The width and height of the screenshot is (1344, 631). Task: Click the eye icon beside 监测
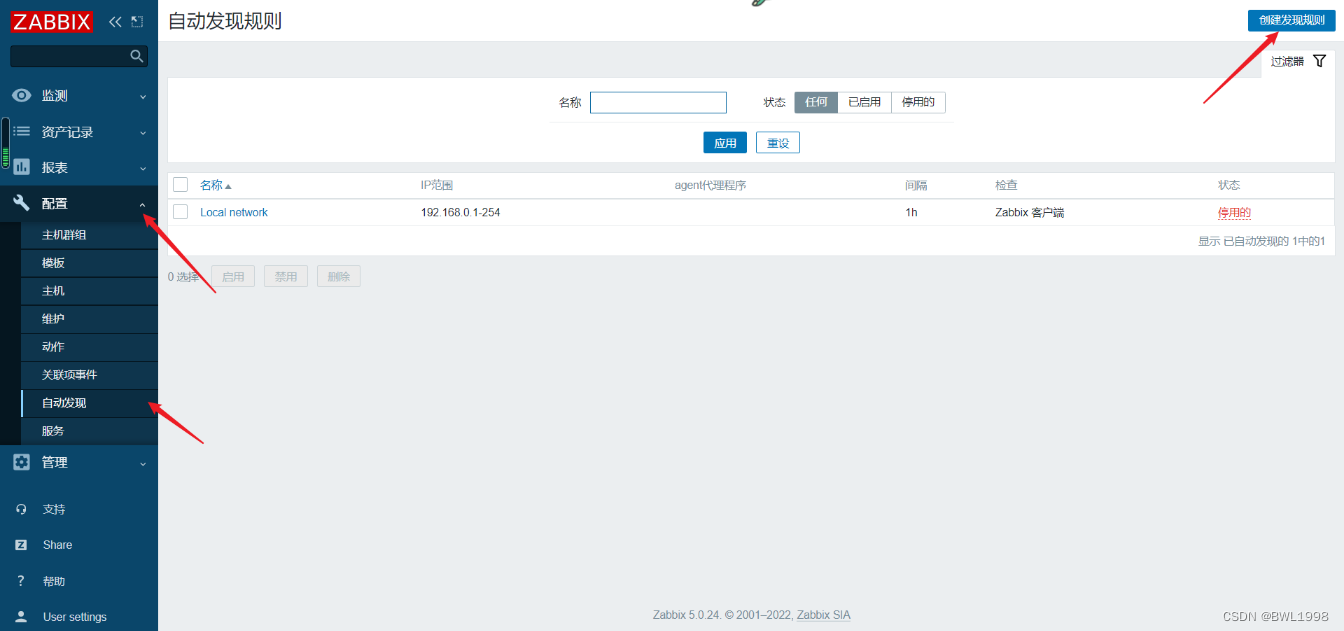click(21, 96)
